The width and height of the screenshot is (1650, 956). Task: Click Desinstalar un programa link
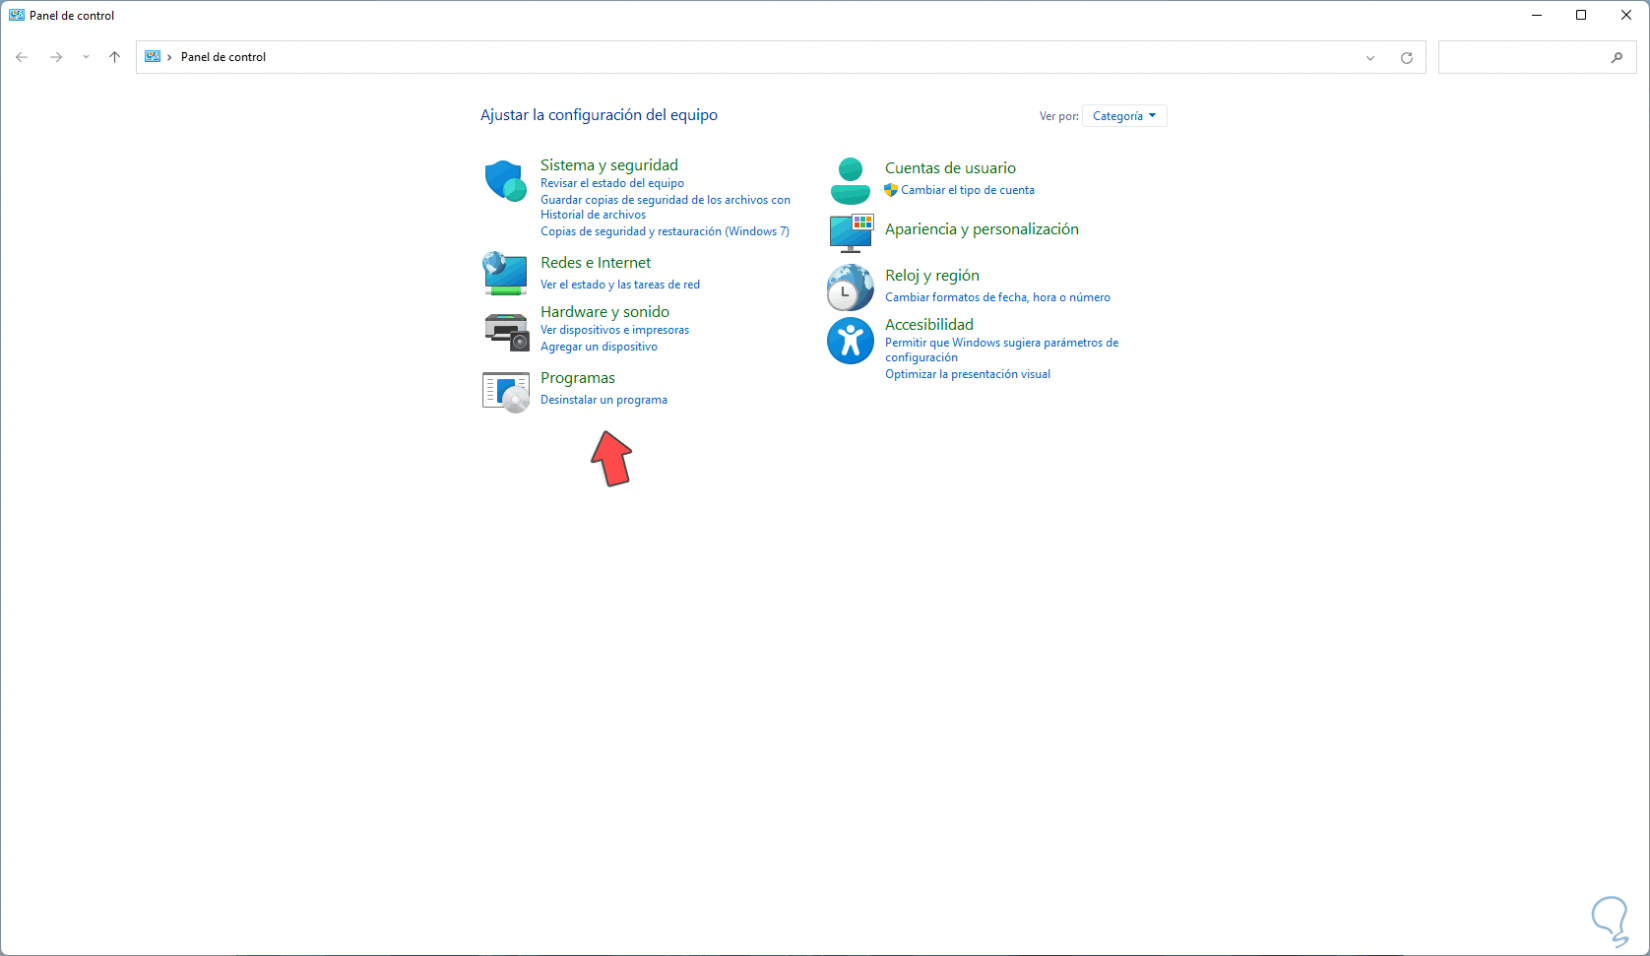coord(603,400)
